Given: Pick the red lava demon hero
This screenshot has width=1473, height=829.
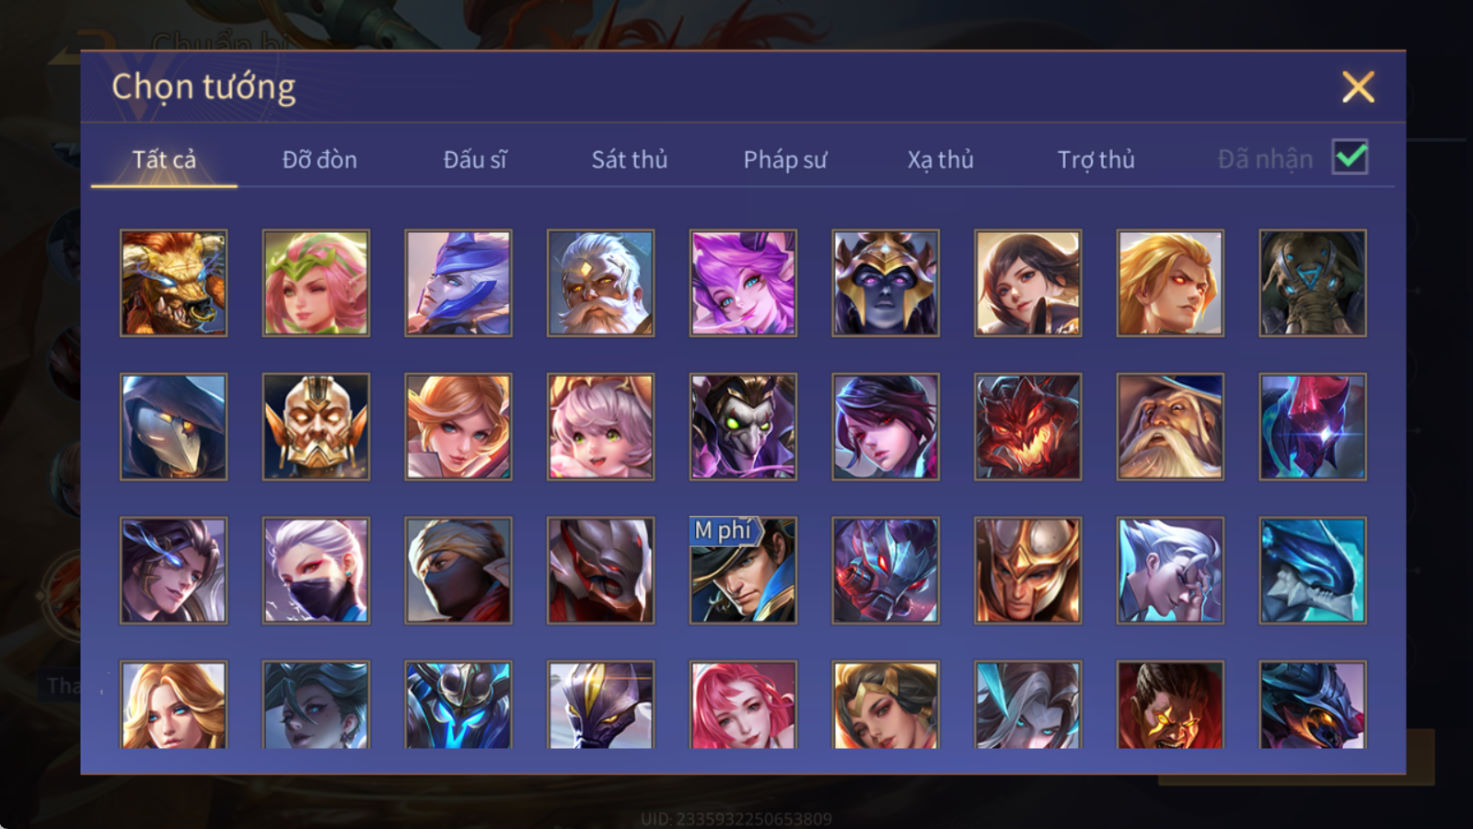Looking at the screenshot, I should [1028, 427].
